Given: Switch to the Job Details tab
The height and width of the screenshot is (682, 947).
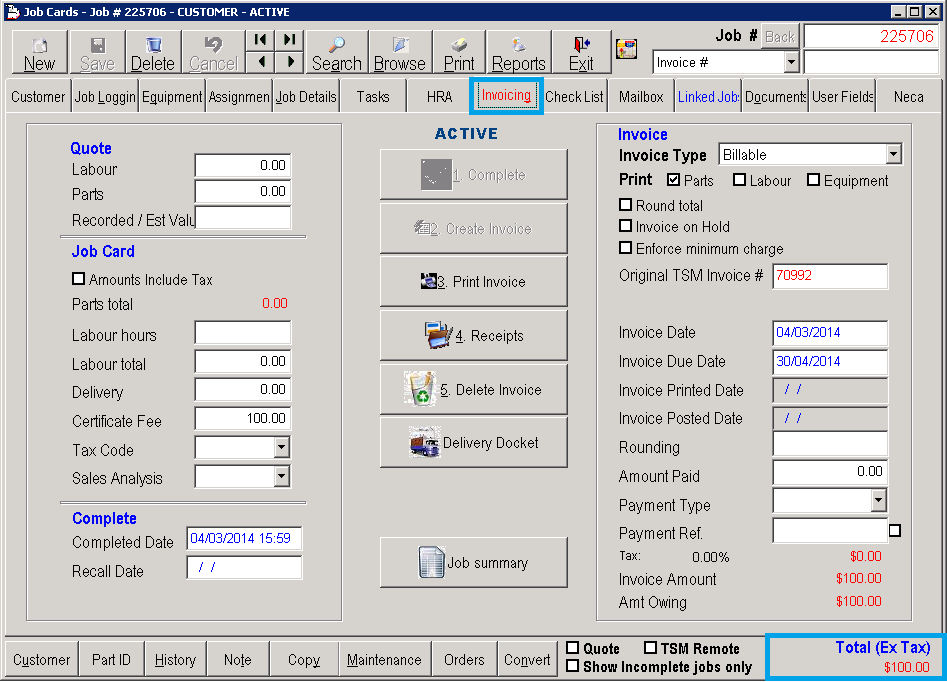Looking at the screenshot, I should (x=306, y=97).
